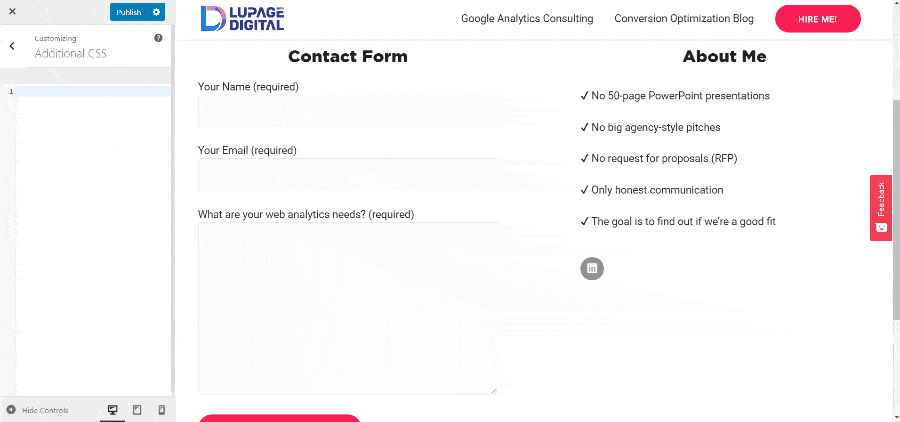
Task: Click the Publish button
Action: pos(129,12)
